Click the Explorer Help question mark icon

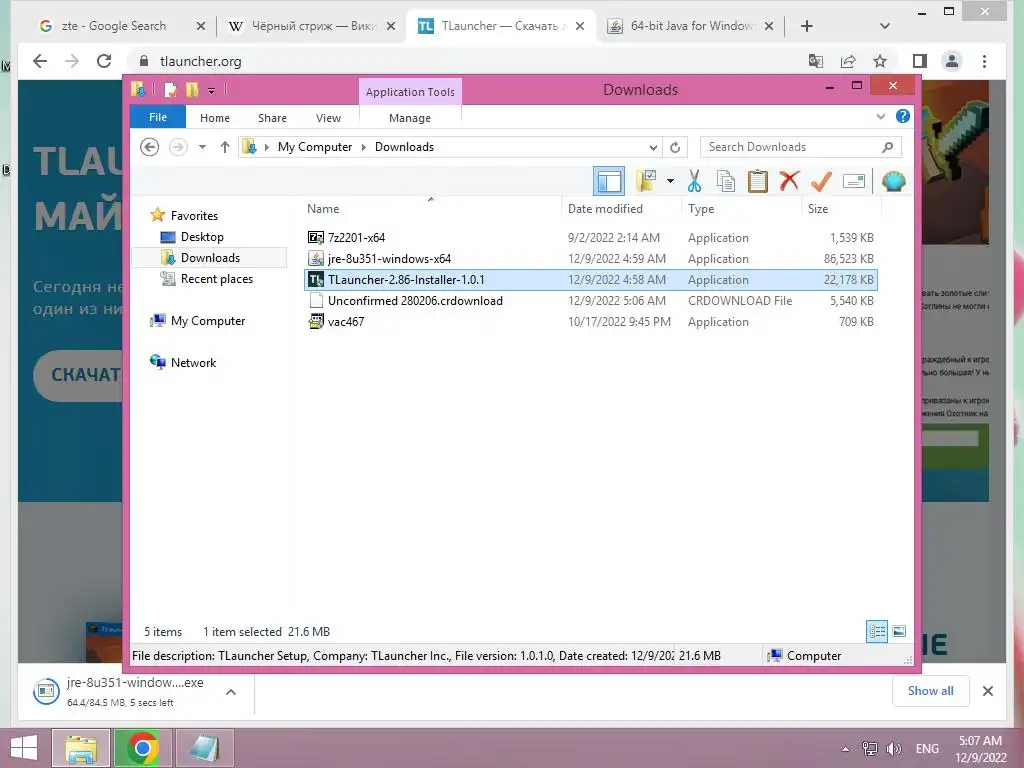903,116
